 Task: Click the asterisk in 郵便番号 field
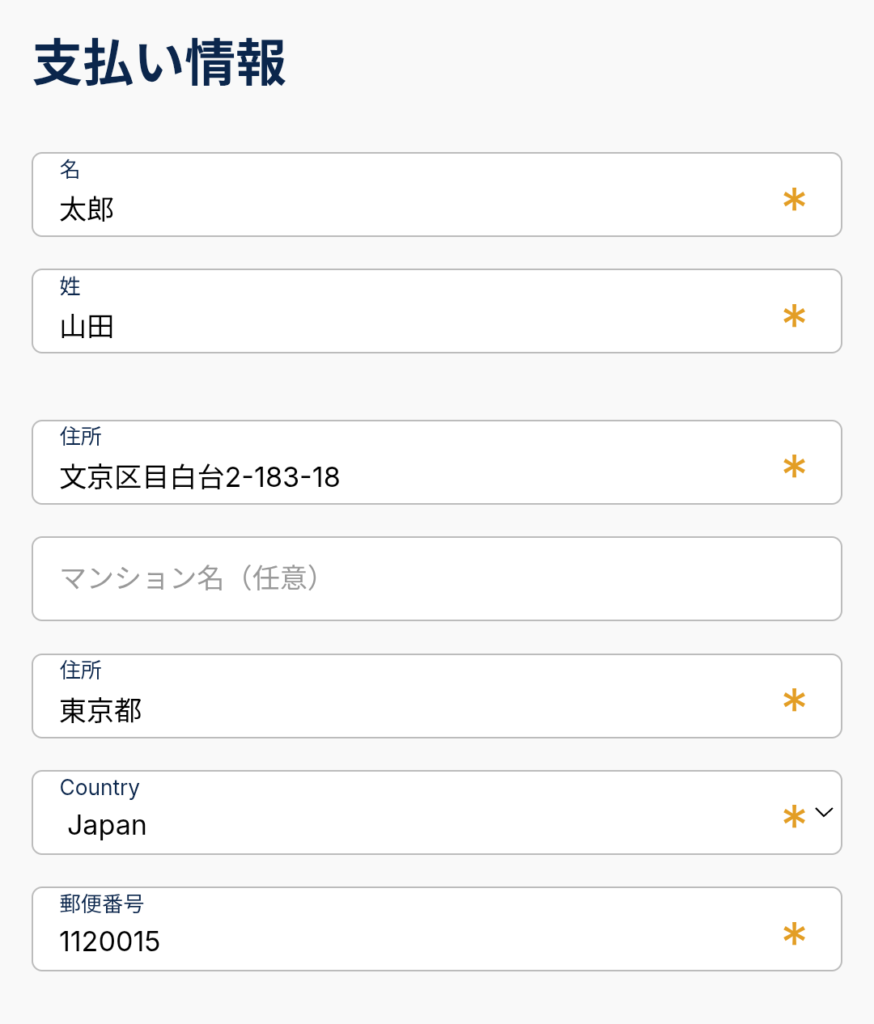coord(794,934)
